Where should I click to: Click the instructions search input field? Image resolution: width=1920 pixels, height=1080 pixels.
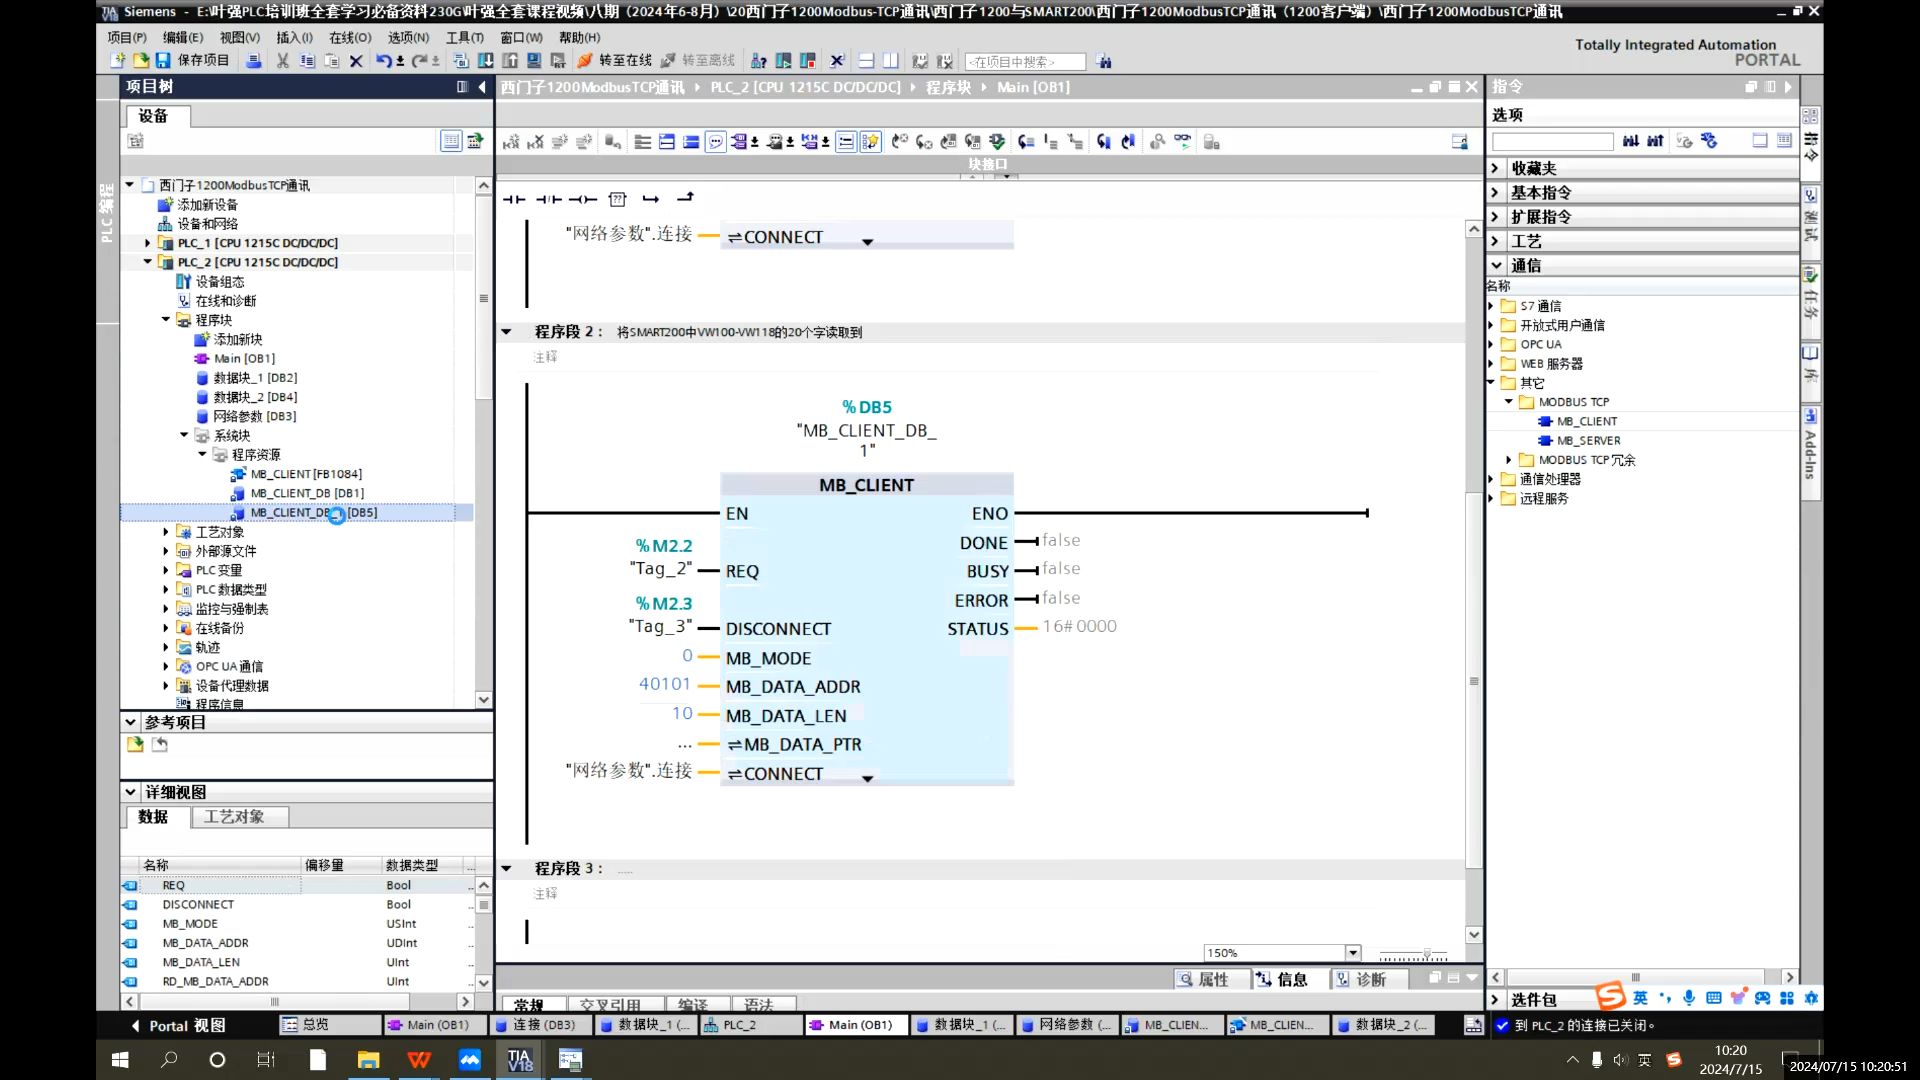point(1553,142)
